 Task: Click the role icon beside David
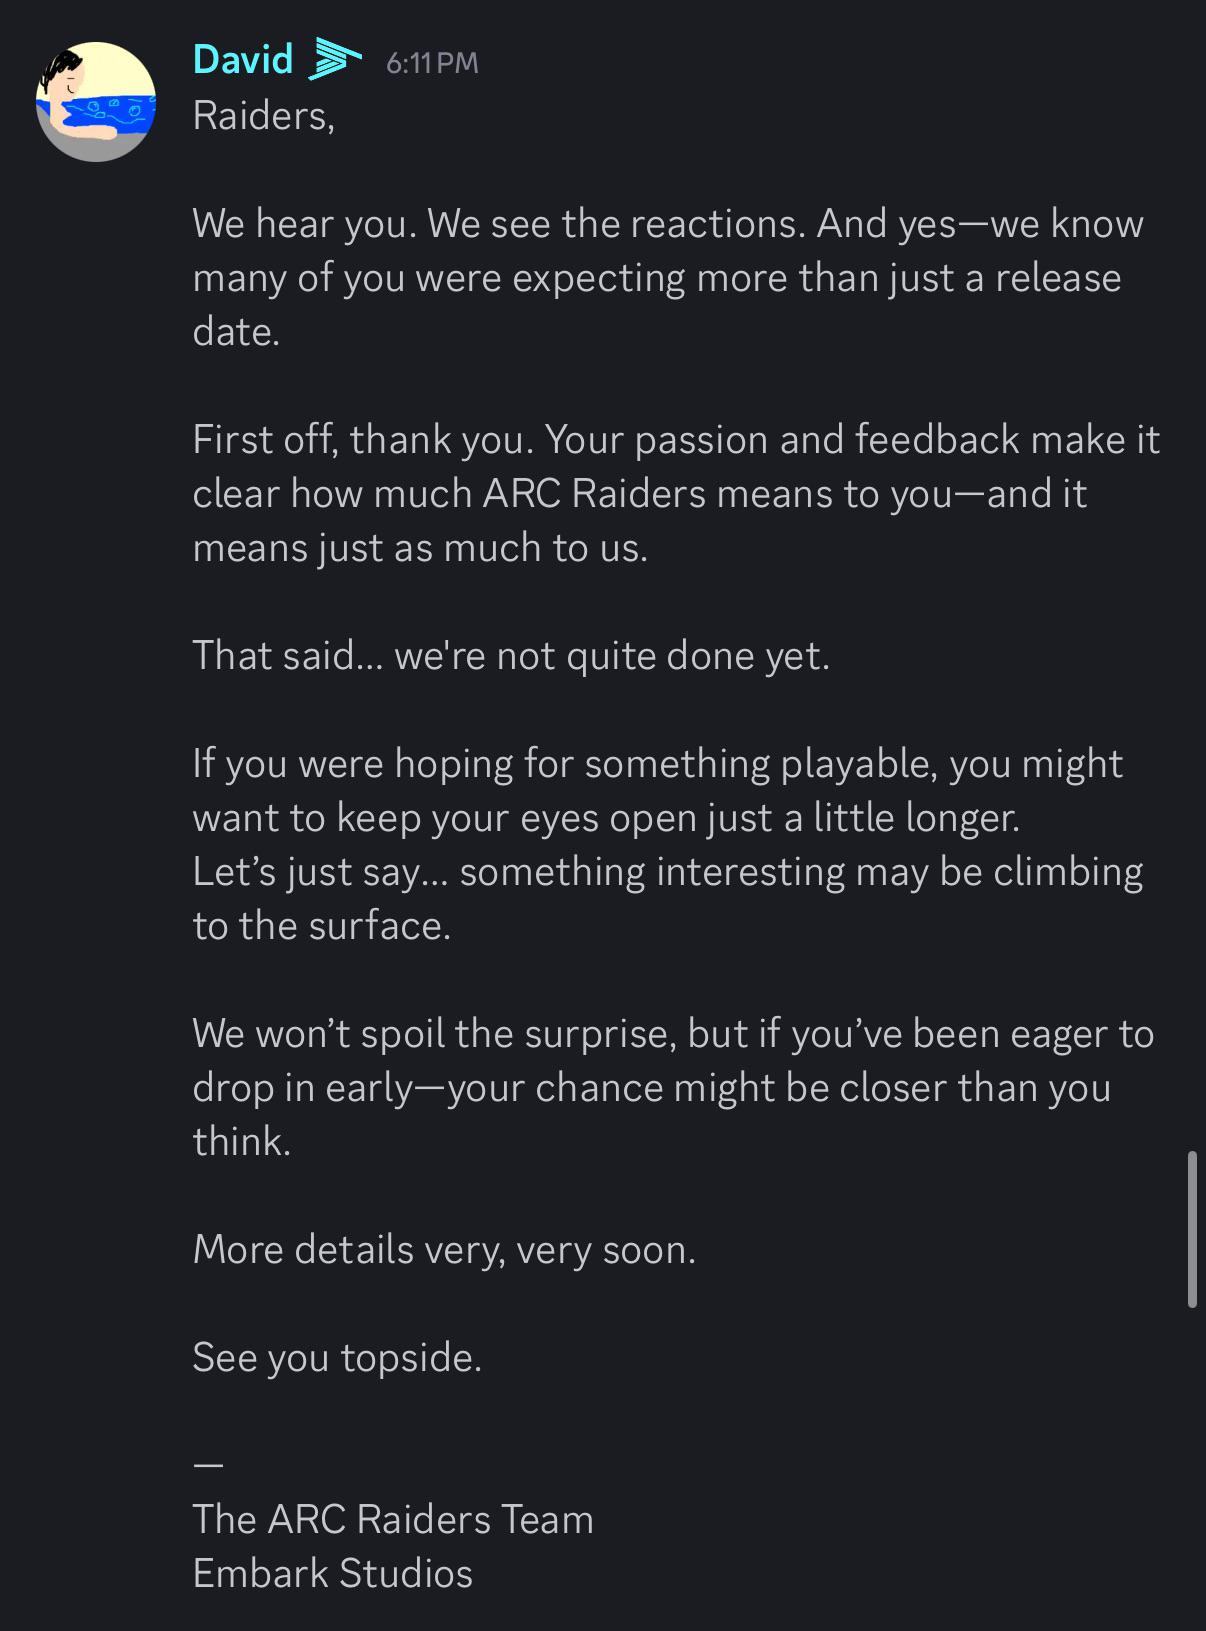[x=333, y=60]
